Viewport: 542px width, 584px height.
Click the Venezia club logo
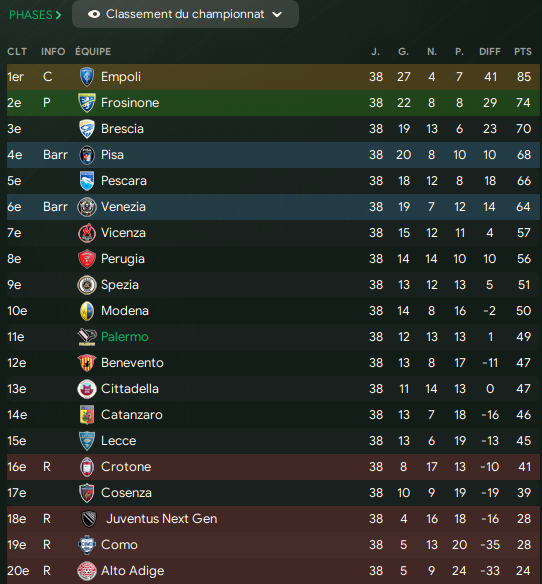coord(87,207)
